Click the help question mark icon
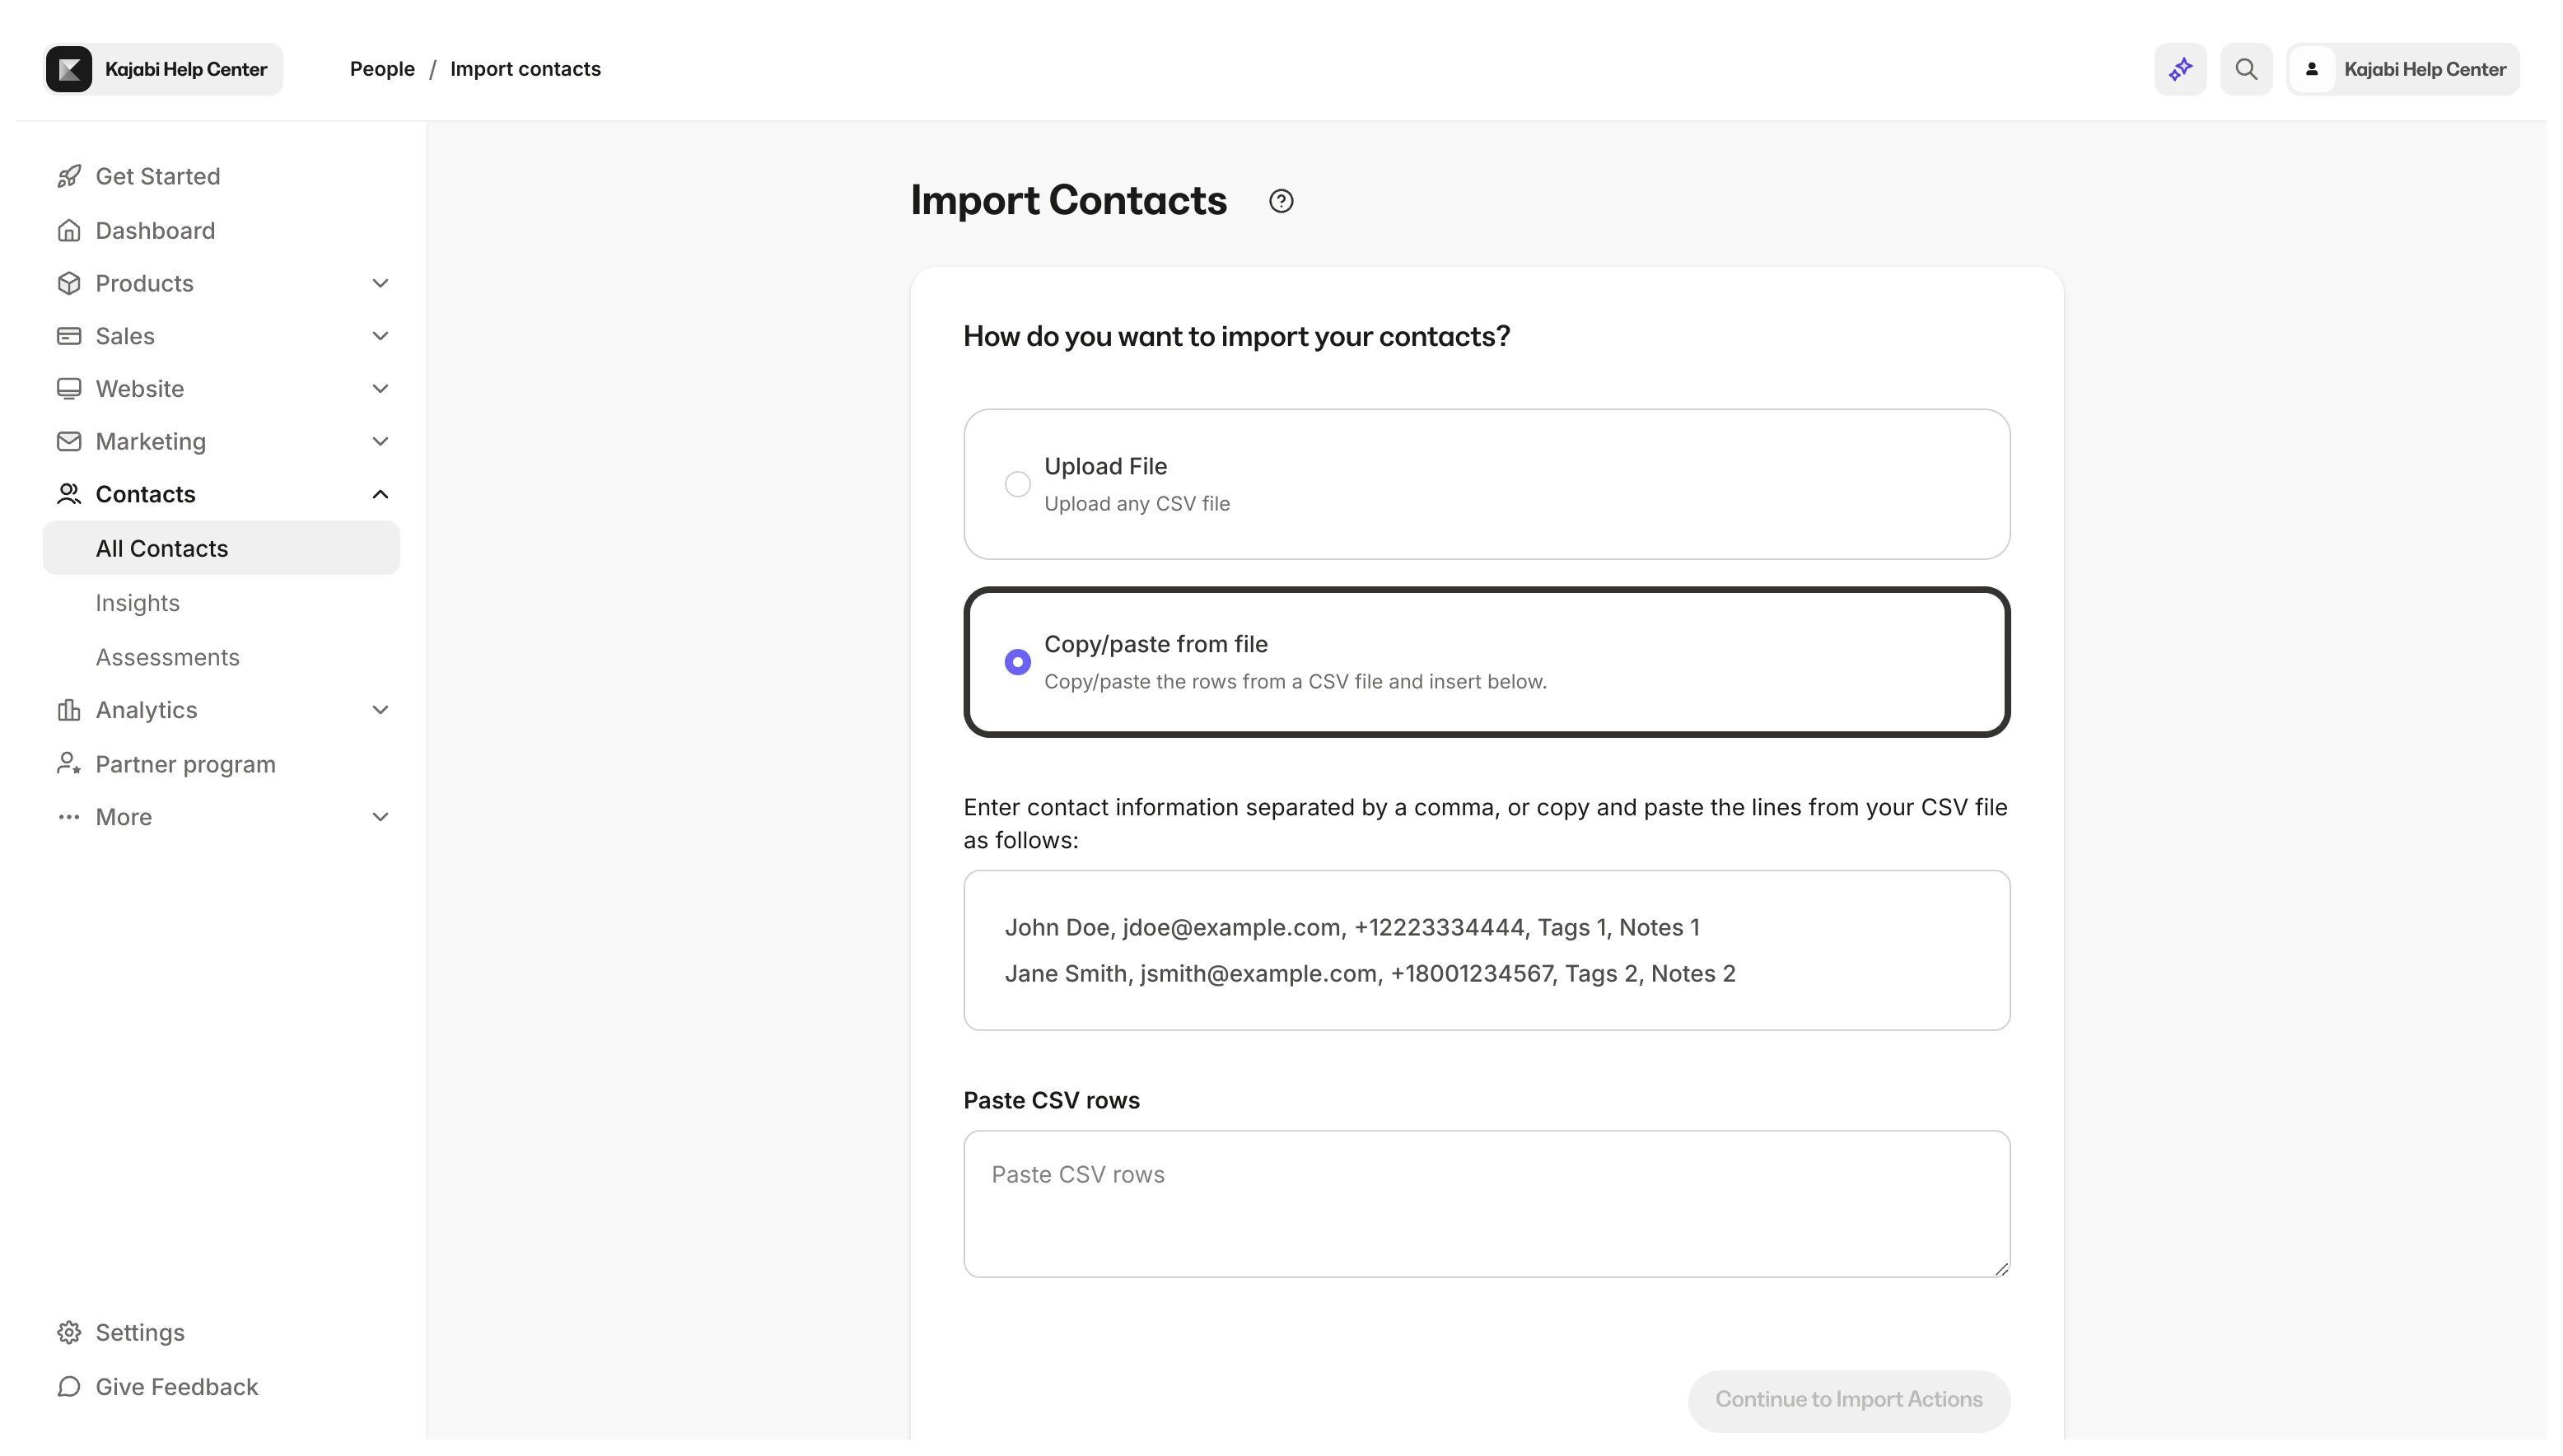The width and height of the screenshot is (2563, 1456). [1281, 201]
